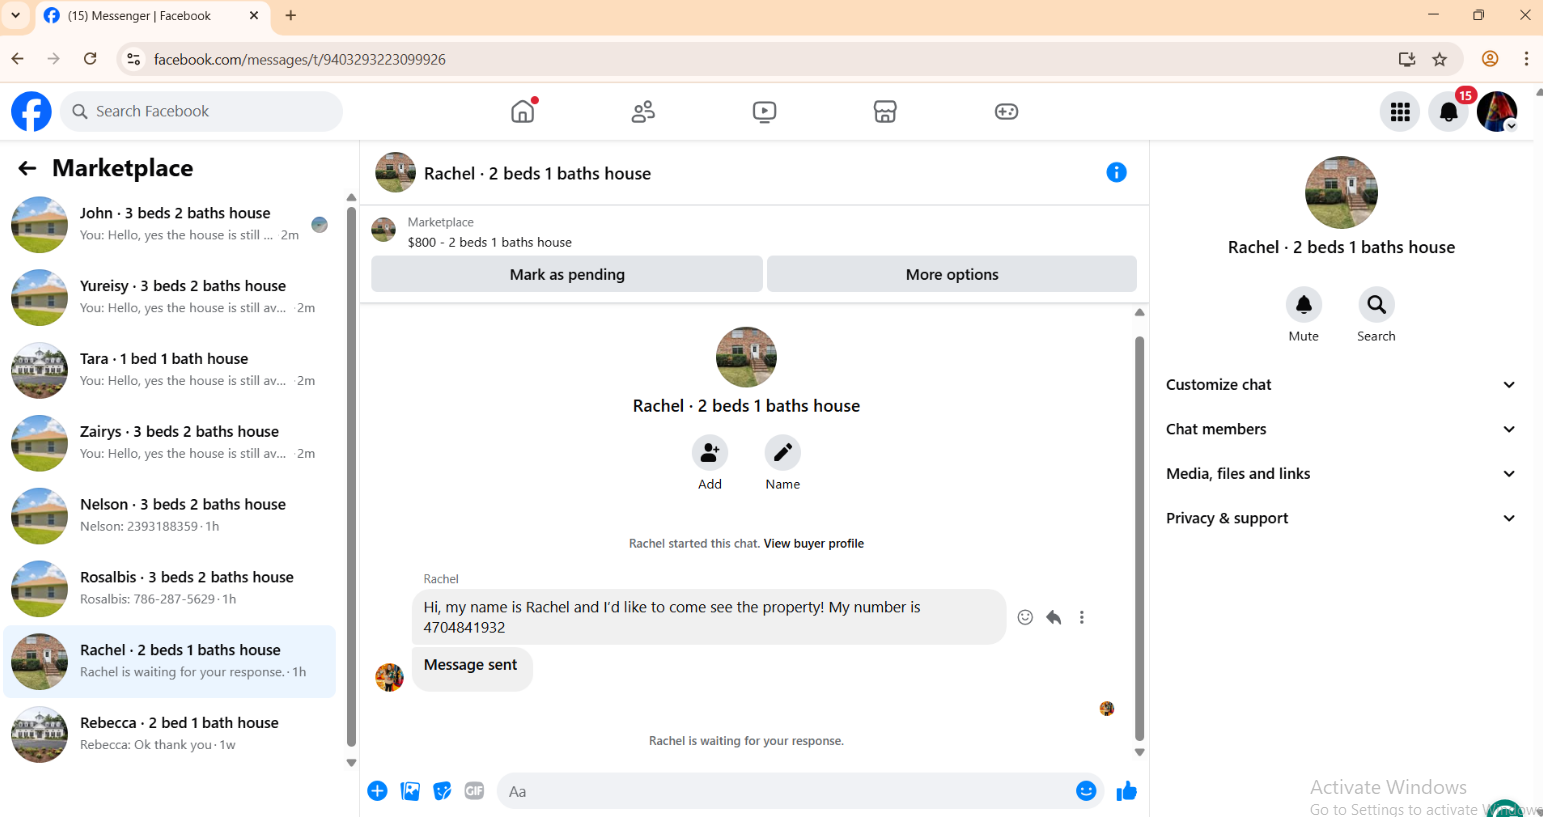Choose a GIF using the GIF icon
The width and height of the screenshot is (1543, 817).
point(474,791)
